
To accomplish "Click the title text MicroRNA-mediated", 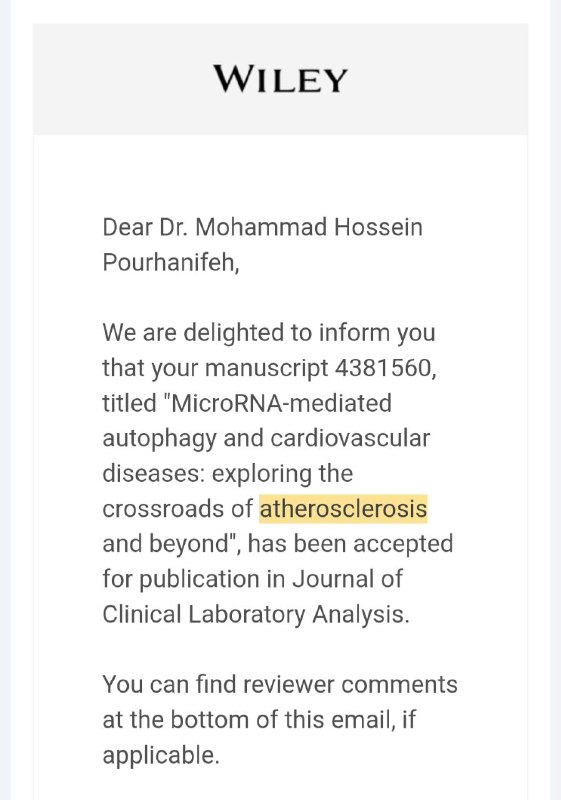I will (282, 403).
